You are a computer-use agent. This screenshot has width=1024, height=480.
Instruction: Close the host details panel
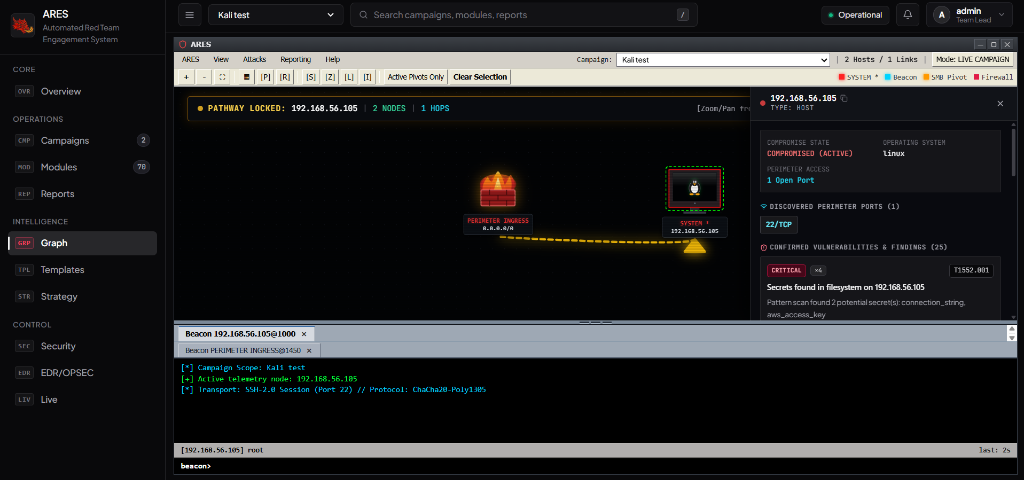tap(1000, 103)
